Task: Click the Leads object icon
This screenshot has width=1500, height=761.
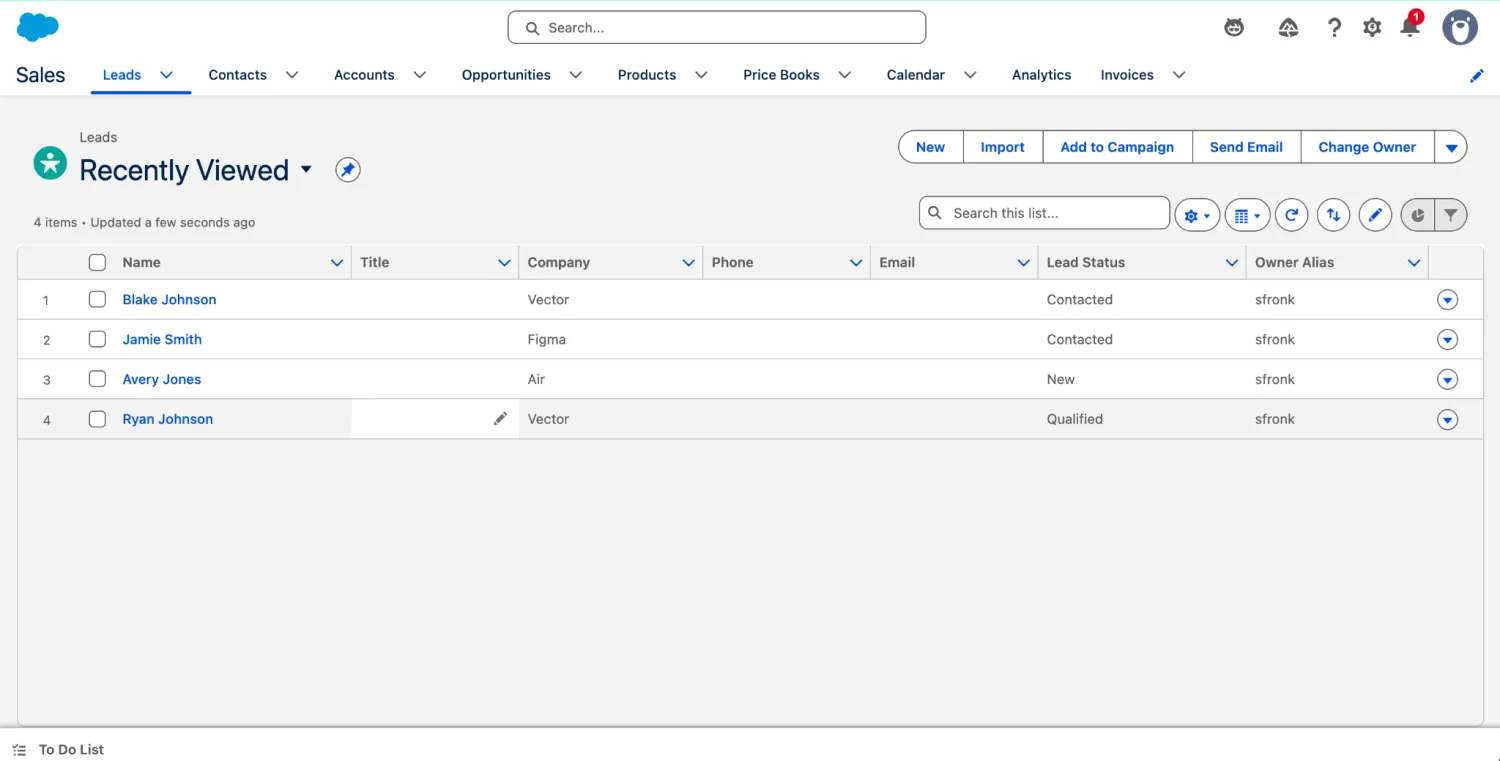Action: tap(50, 162)
